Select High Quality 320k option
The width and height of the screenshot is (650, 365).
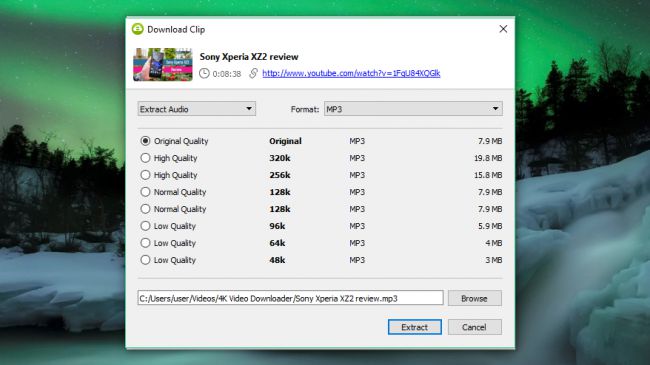click(145, 158)
